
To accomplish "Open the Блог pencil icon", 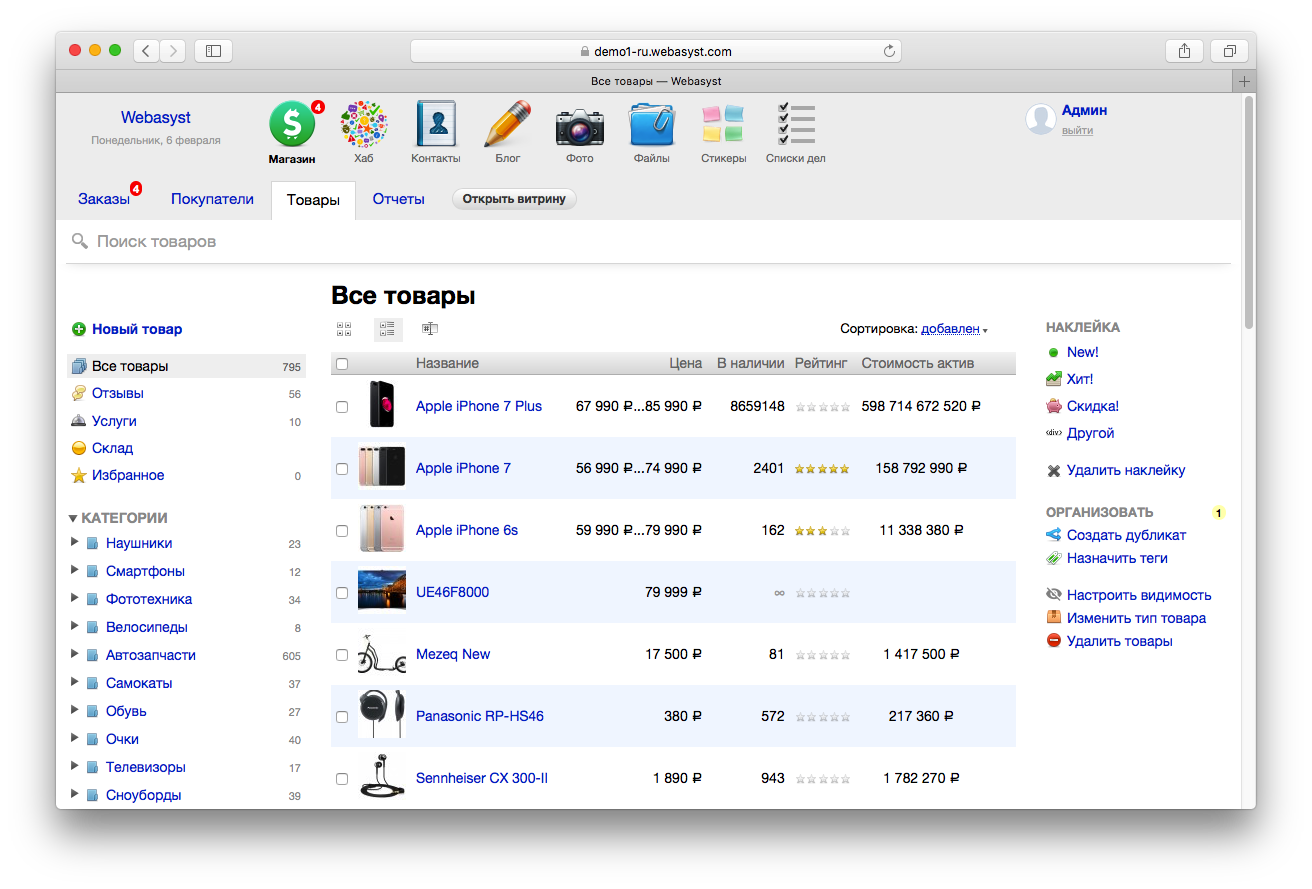I will click(508, 124).
